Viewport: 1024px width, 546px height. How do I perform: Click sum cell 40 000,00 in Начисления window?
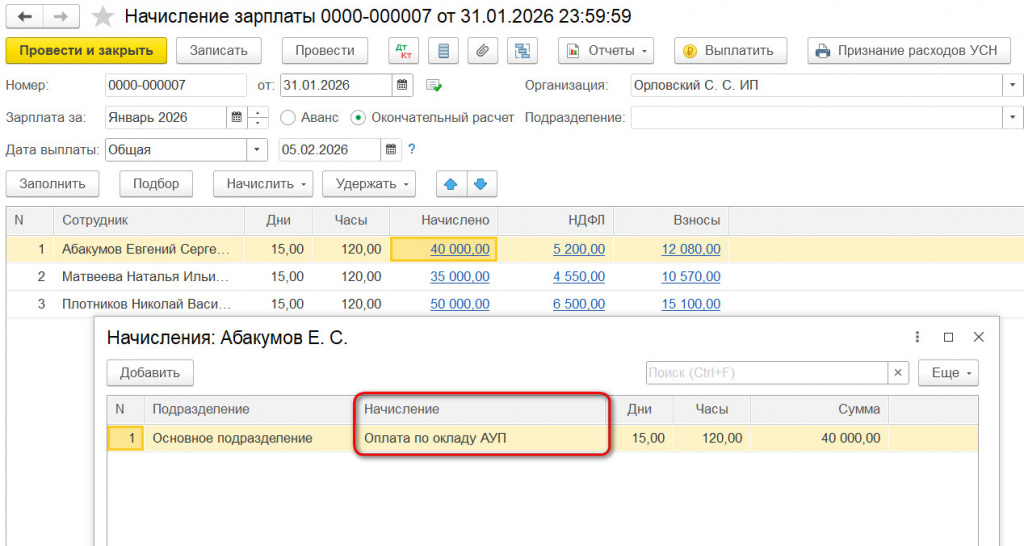(820, 438)
